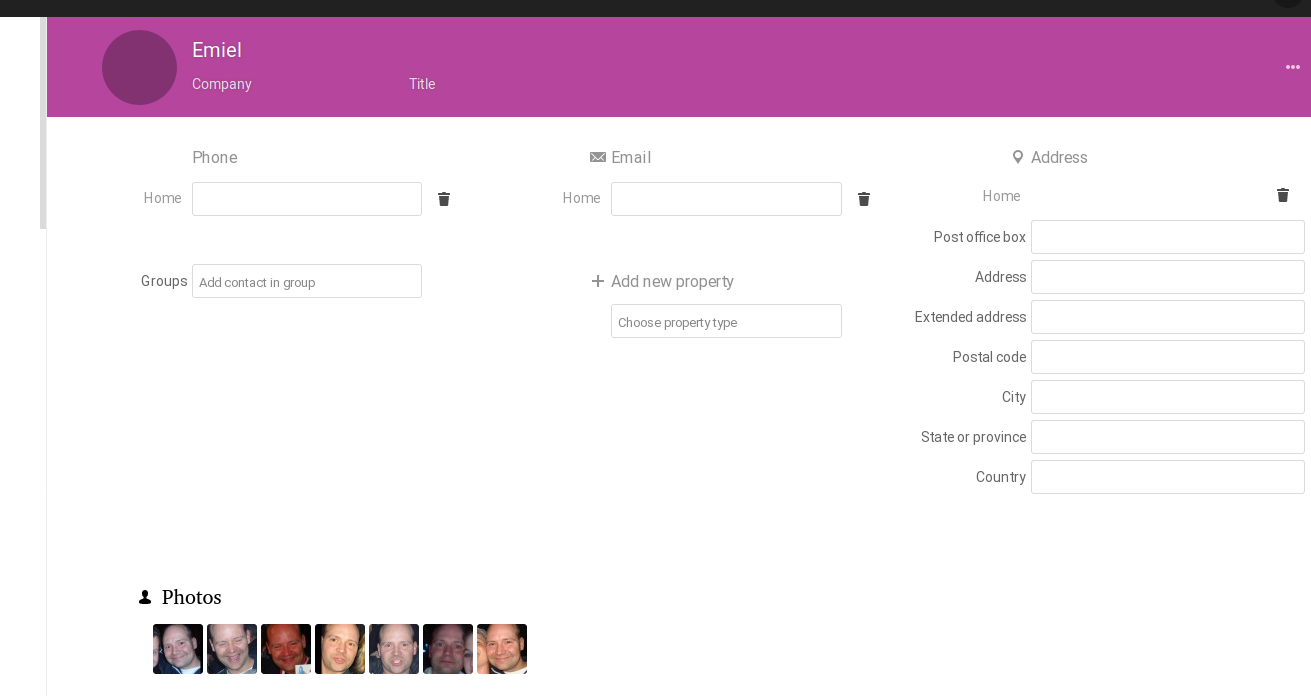This screenshot has height=696, width=1311.
Task: Open the Add contact in group selector
Action: coord(307,281)
